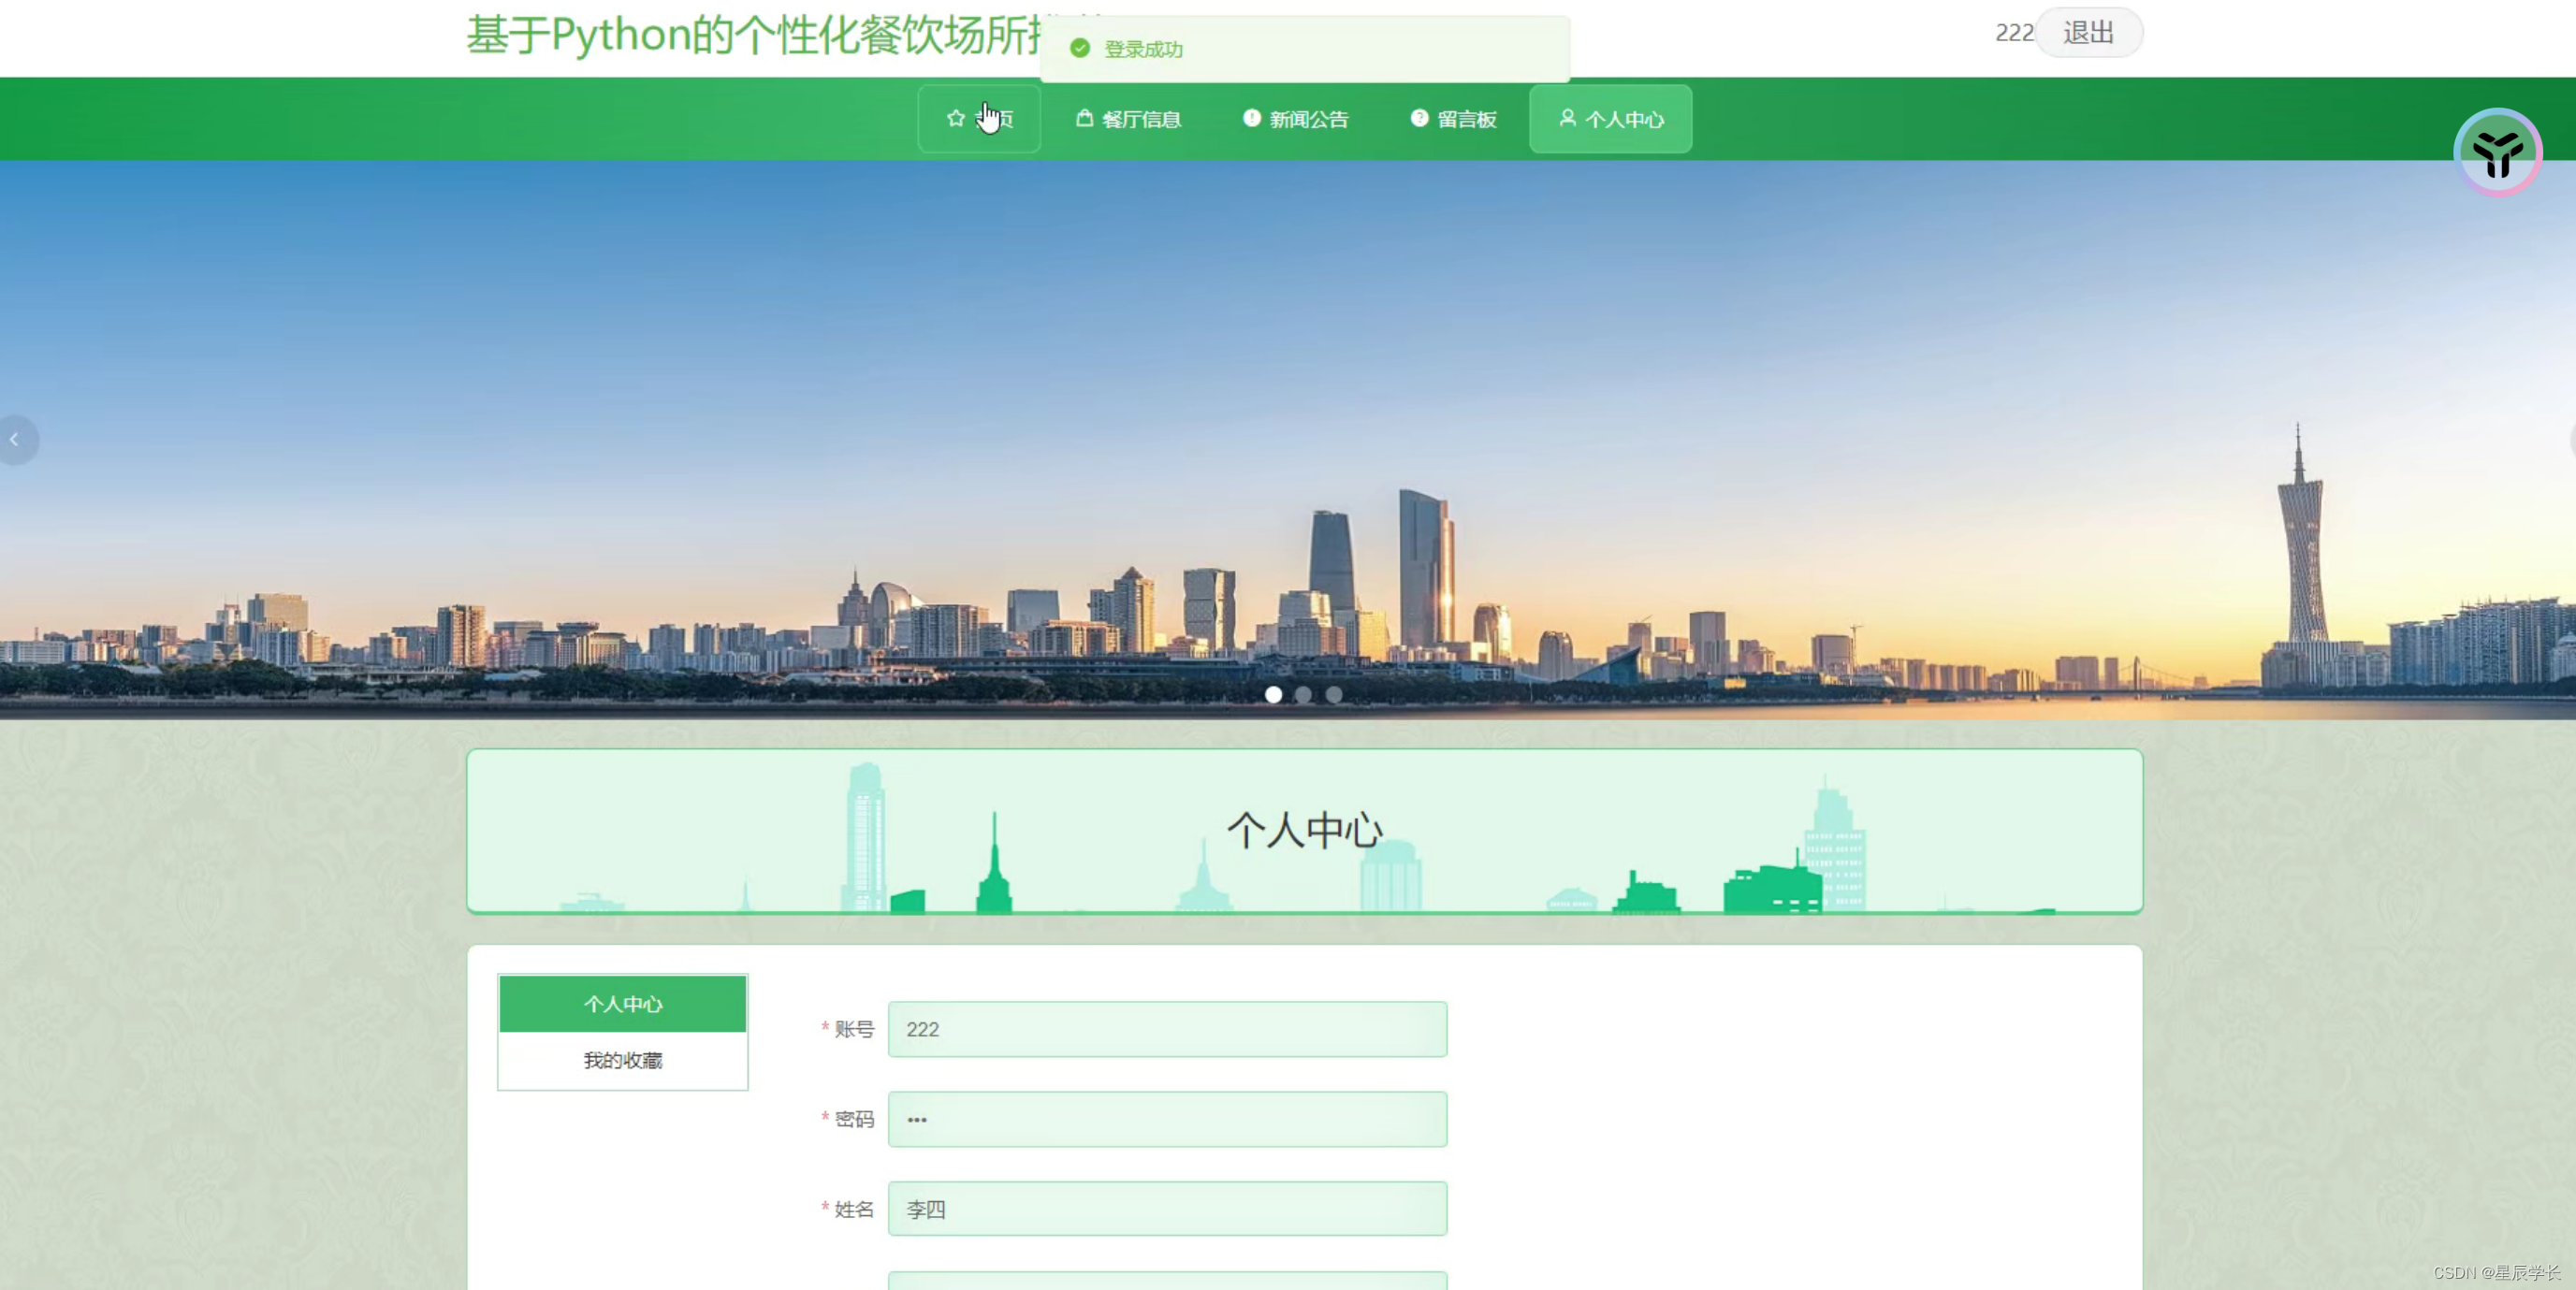This screenshot has width=2576, height=1290.
Task: Click the person icon for 个人中心
Action: [1567, 118]
